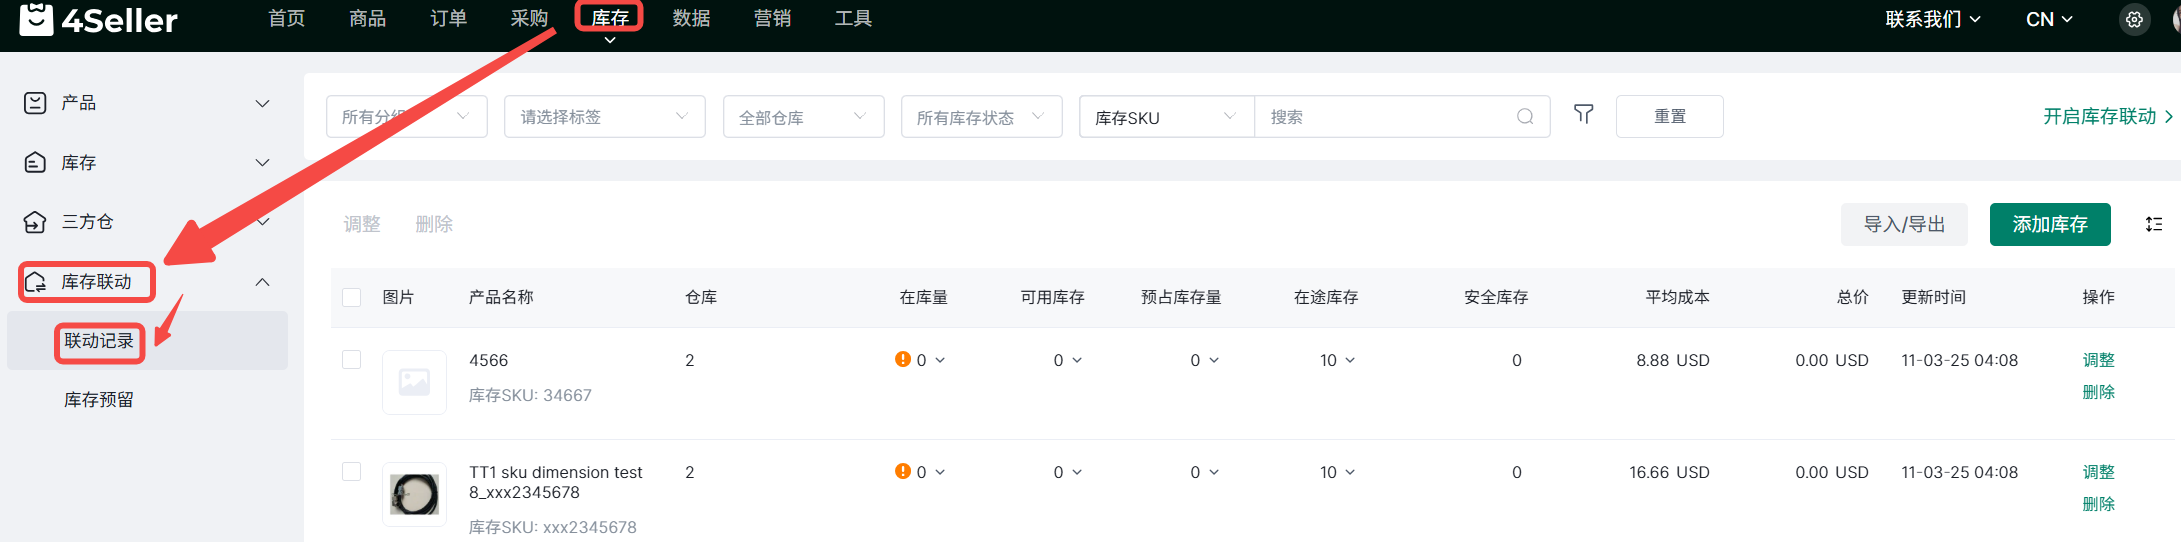Collapse the 库存联动 sidebar section
2181x542 pixels.
[262, 282]
